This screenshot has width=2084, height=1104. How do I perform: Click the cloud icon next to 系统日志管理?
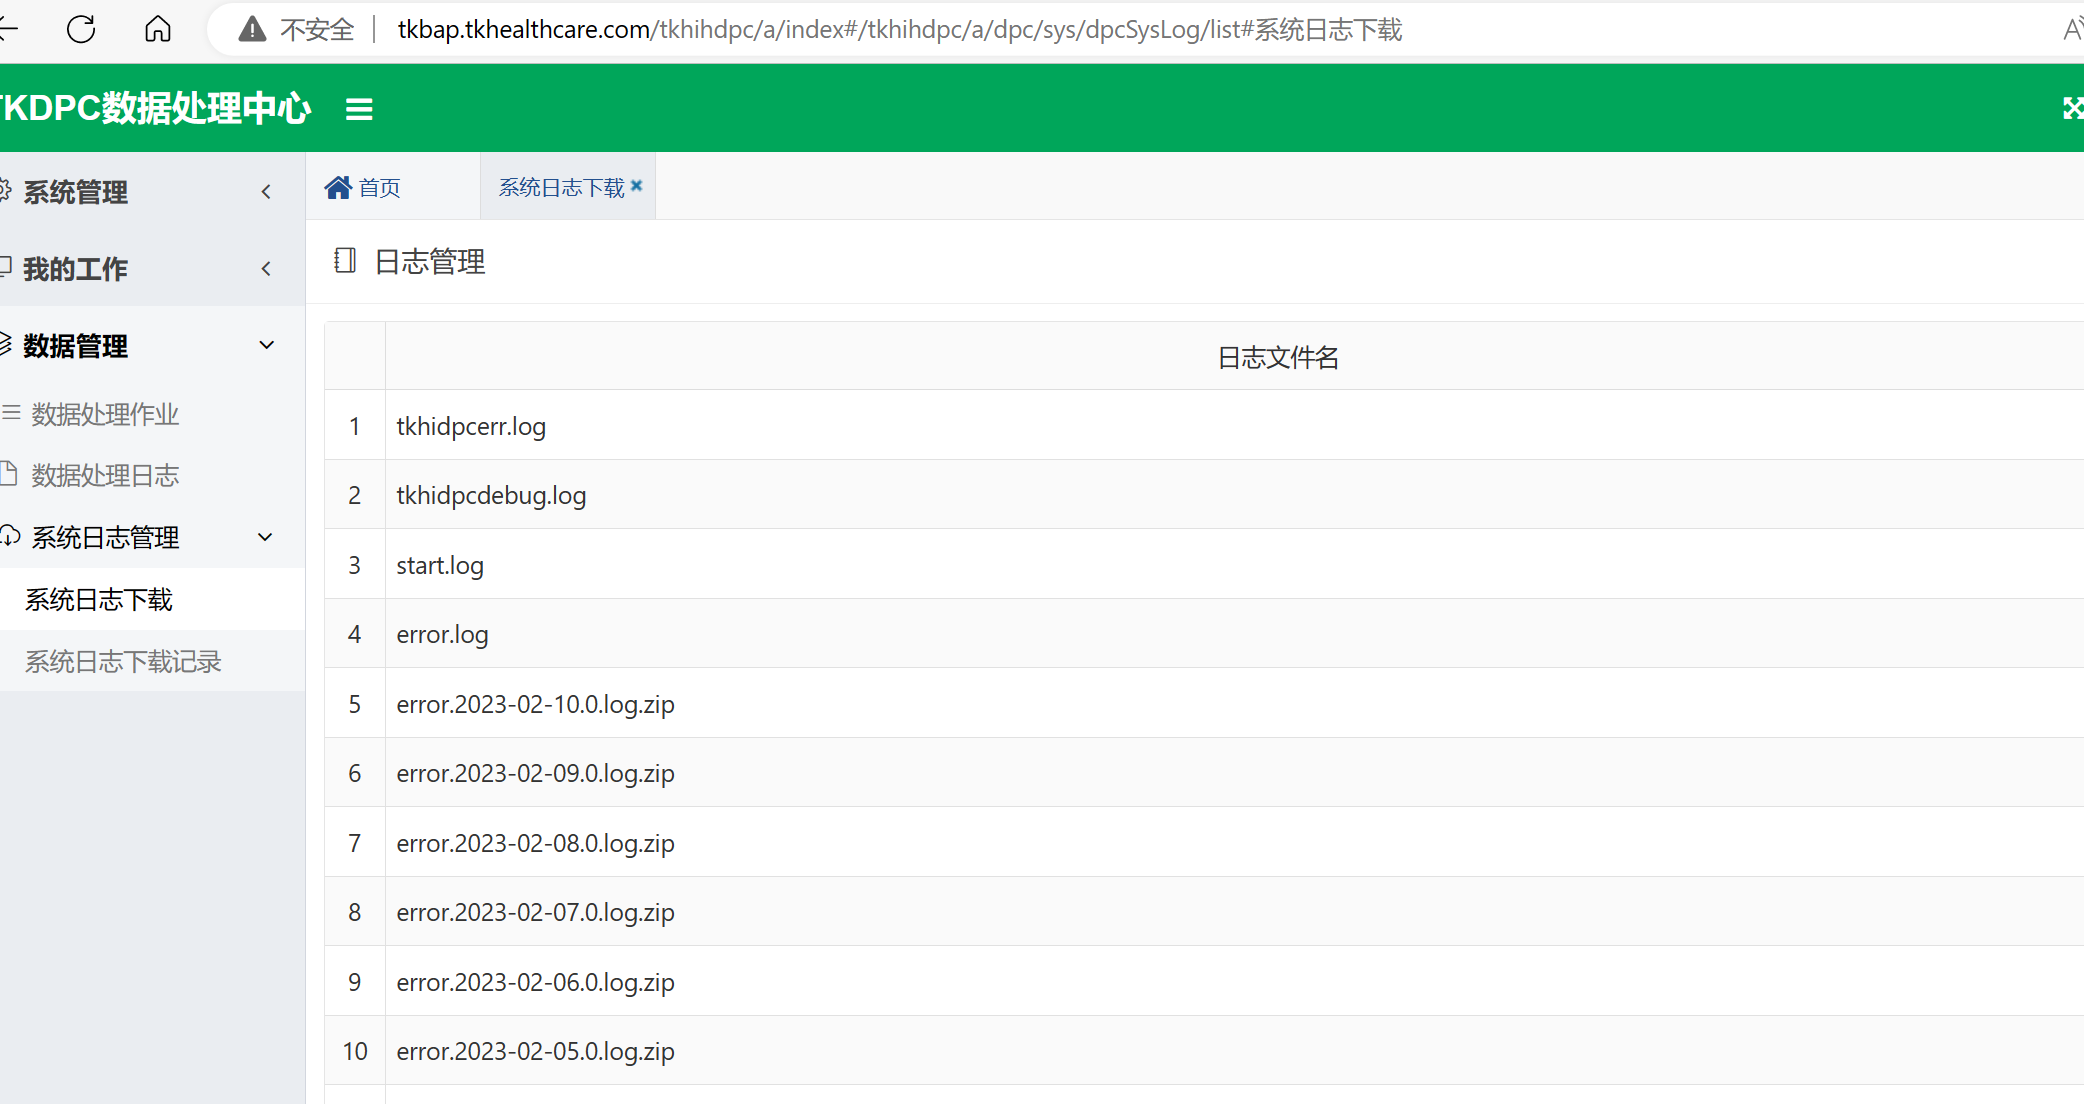click(10, 536)
